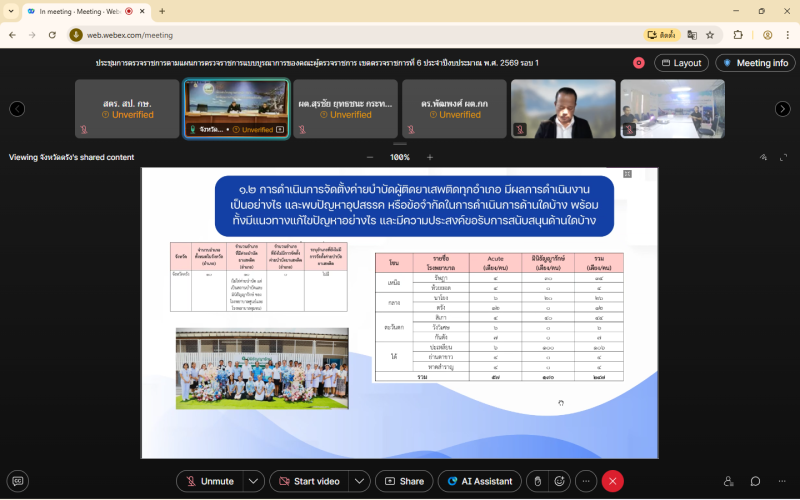Image resolution: width=800 pixels, height=500 pixels.
Task: Start video camera
Action: click(x=308, y=481)
